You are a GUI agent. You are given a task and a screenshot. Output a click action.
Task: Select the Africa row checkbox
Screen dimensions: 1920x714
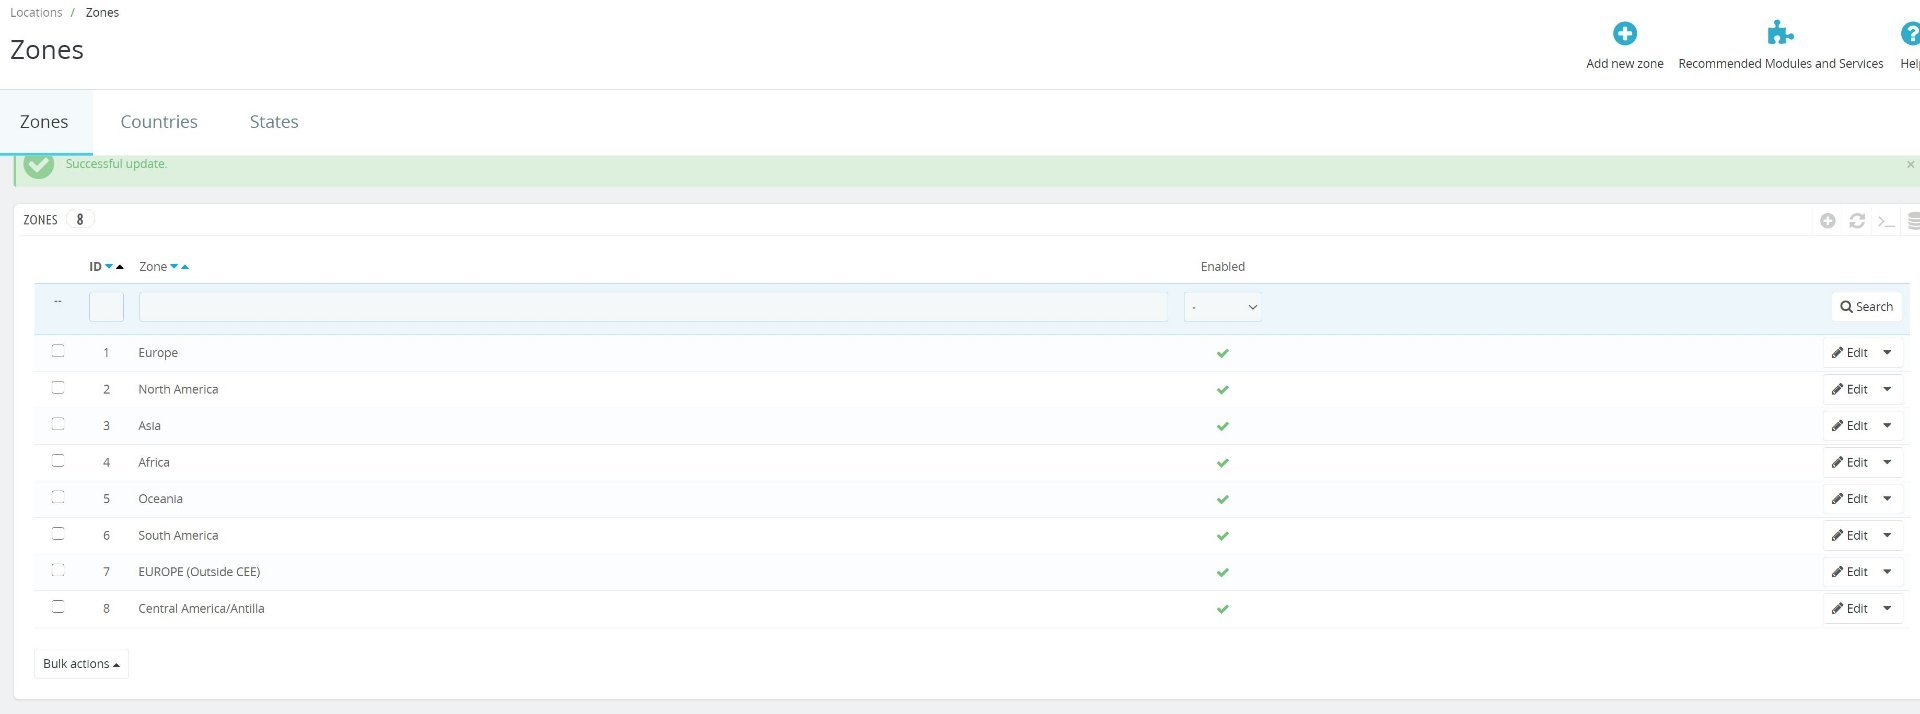[x=58, y=461]
